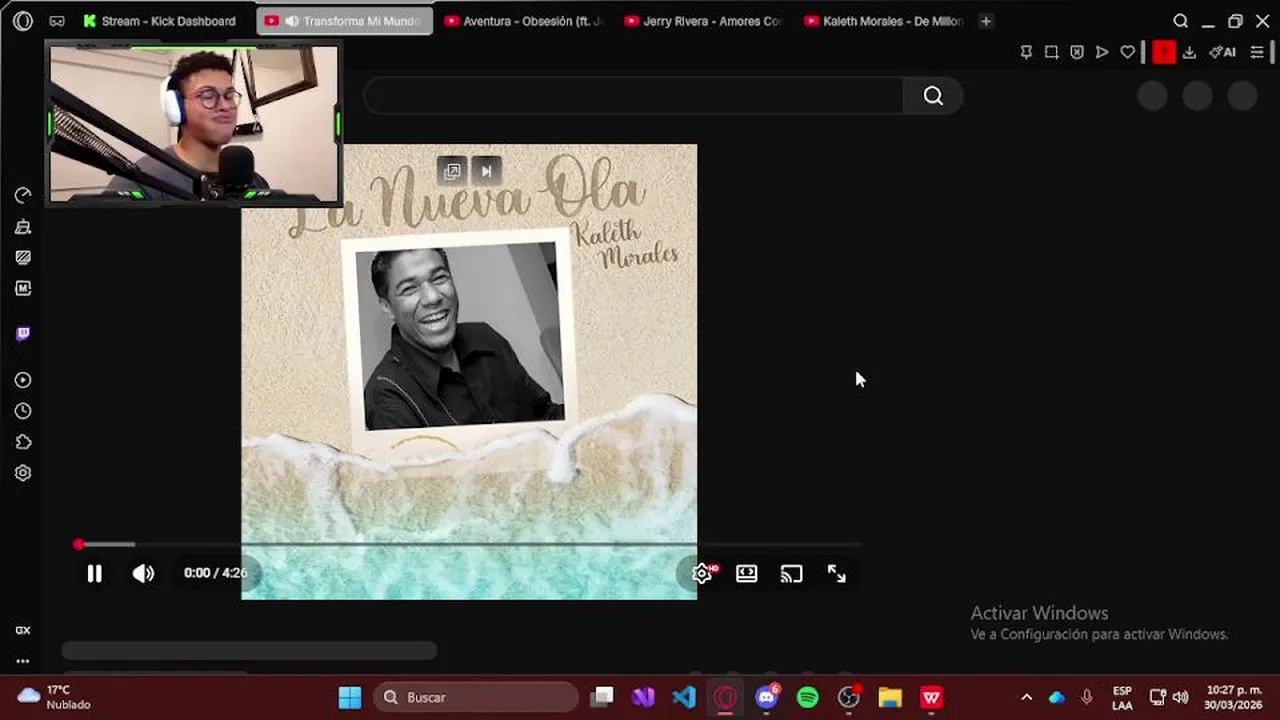Select the Transforma Mi Mundo tab

tap(345, 21)
